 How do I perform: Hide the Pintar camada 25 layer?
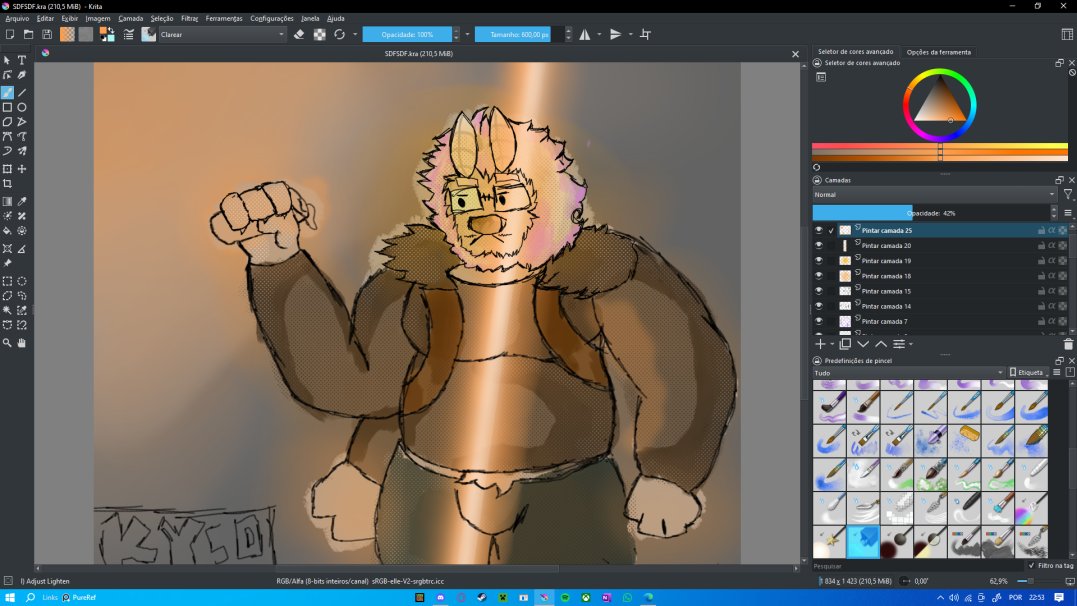point(818,230)
